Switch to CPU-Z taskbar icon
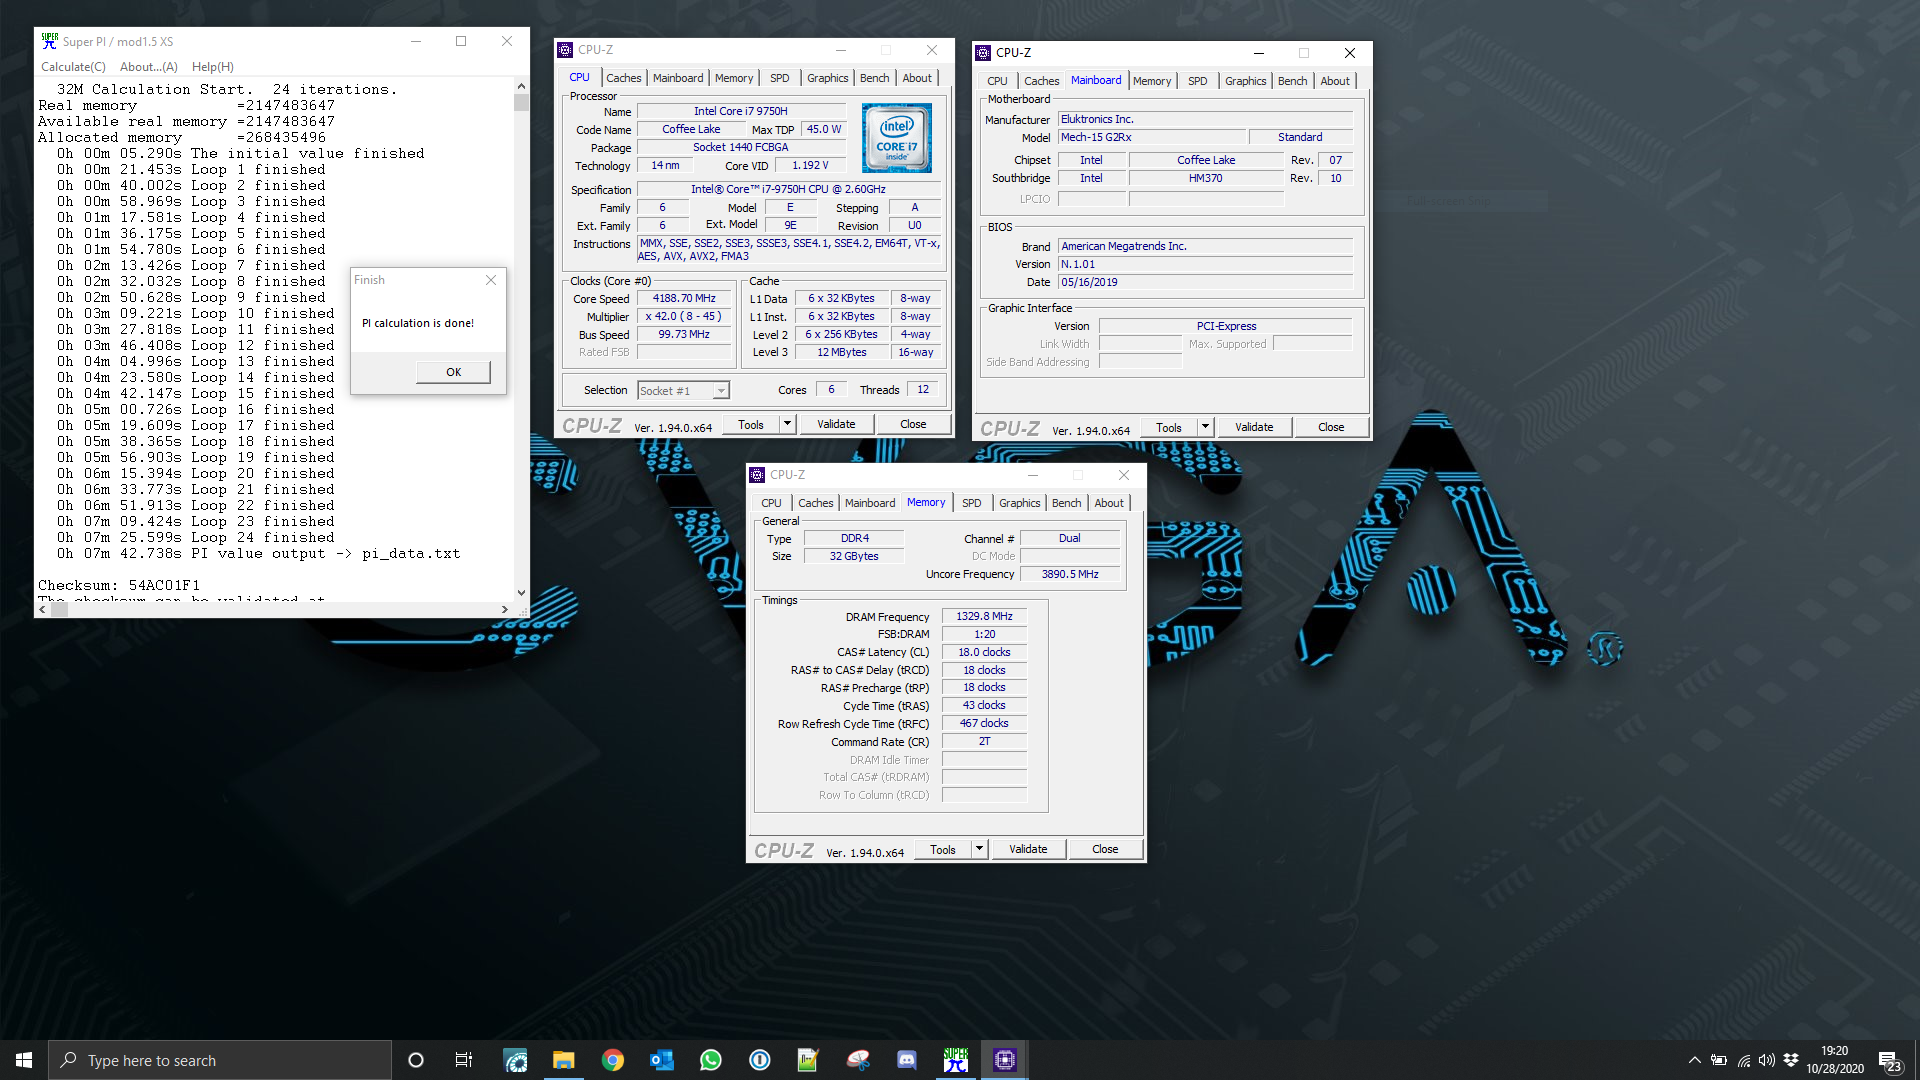Image resolution: width=1920 pixels, height=1080 pixels. tap(1005, 1060)
